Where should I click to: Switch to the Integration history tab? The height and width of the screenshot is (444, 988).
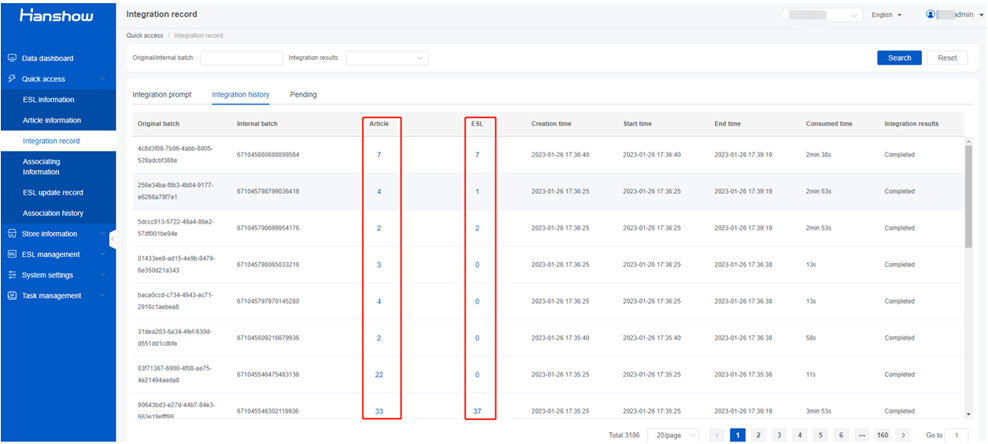(241, 94)
